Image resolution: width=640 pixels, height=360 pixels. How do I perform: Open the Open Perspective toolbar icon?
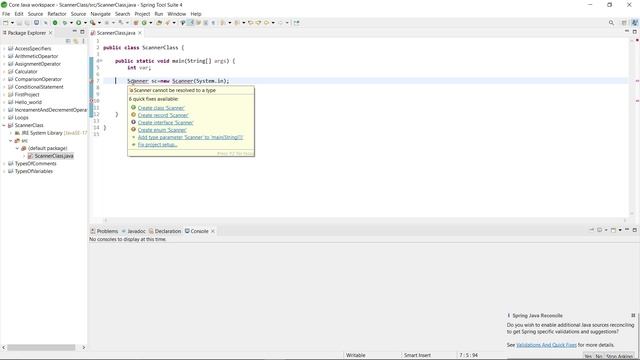click(x=624, y=23)
